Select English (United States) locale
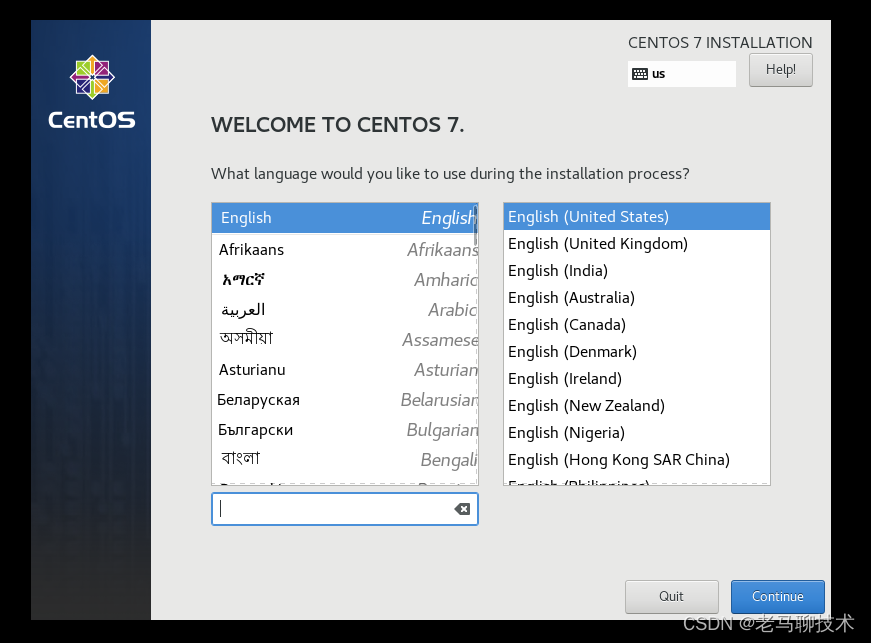This screenshot has width=871, height=643. pyautogui.click(x=637, y=217)
